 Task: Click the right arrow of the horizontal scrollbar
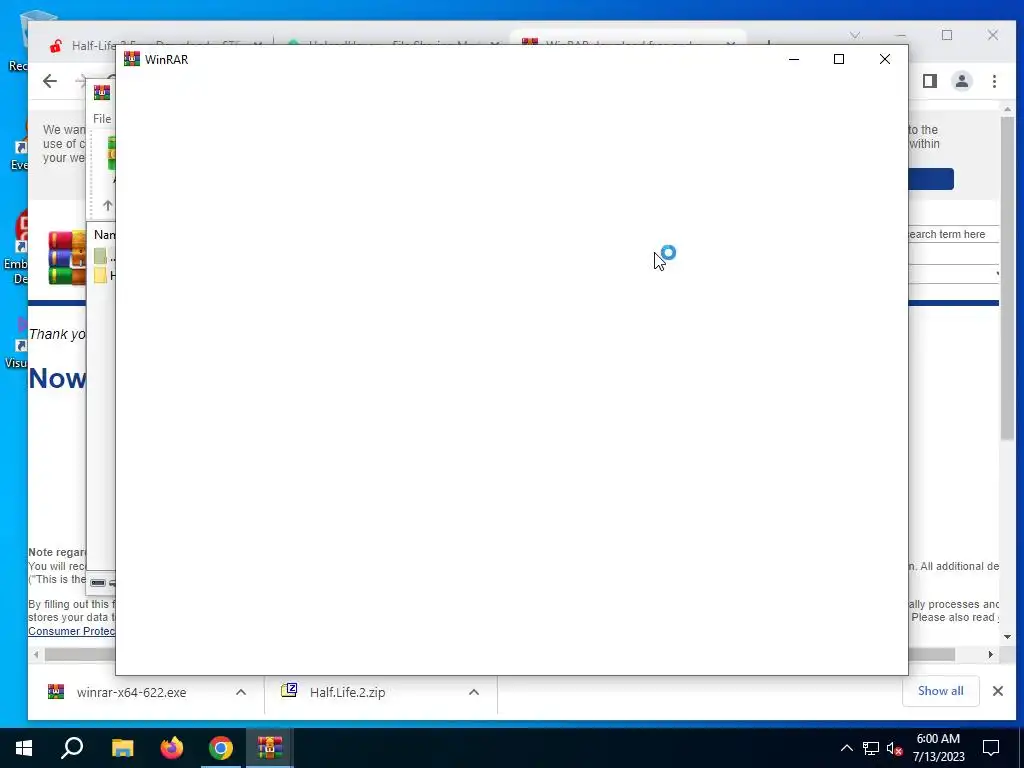[991, 654]
